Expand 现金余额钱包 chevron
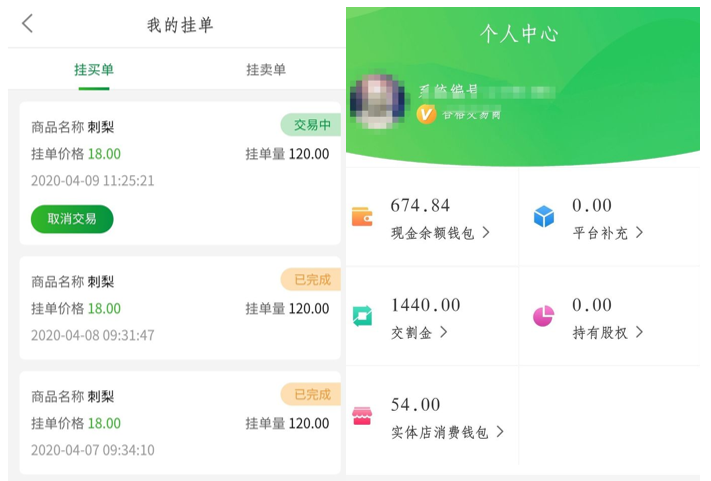The height and width of the screenshot is (481, 711). click(486, 233)
